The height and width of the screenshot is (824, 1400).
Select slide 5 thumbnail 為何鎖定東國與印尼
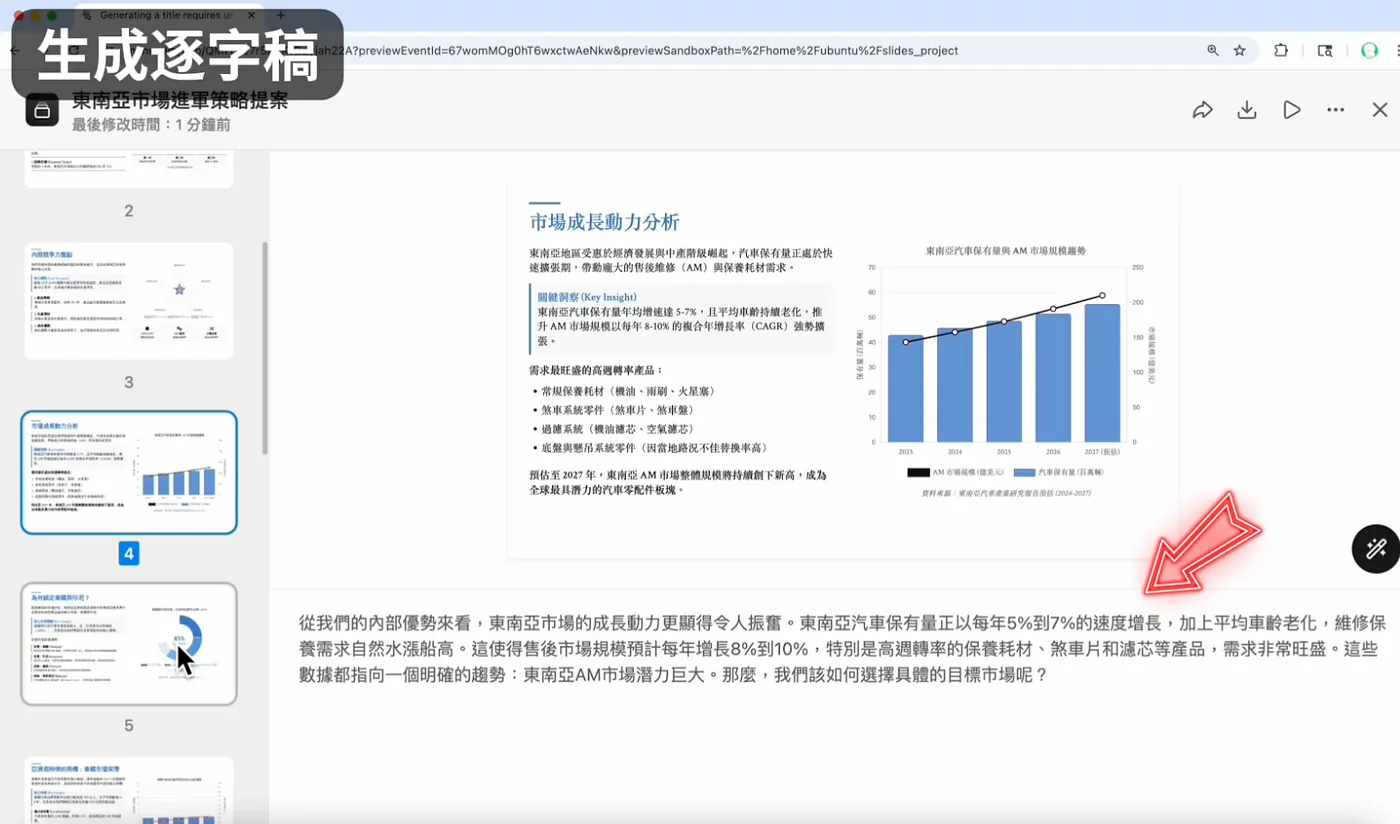[x=129, y=644]
